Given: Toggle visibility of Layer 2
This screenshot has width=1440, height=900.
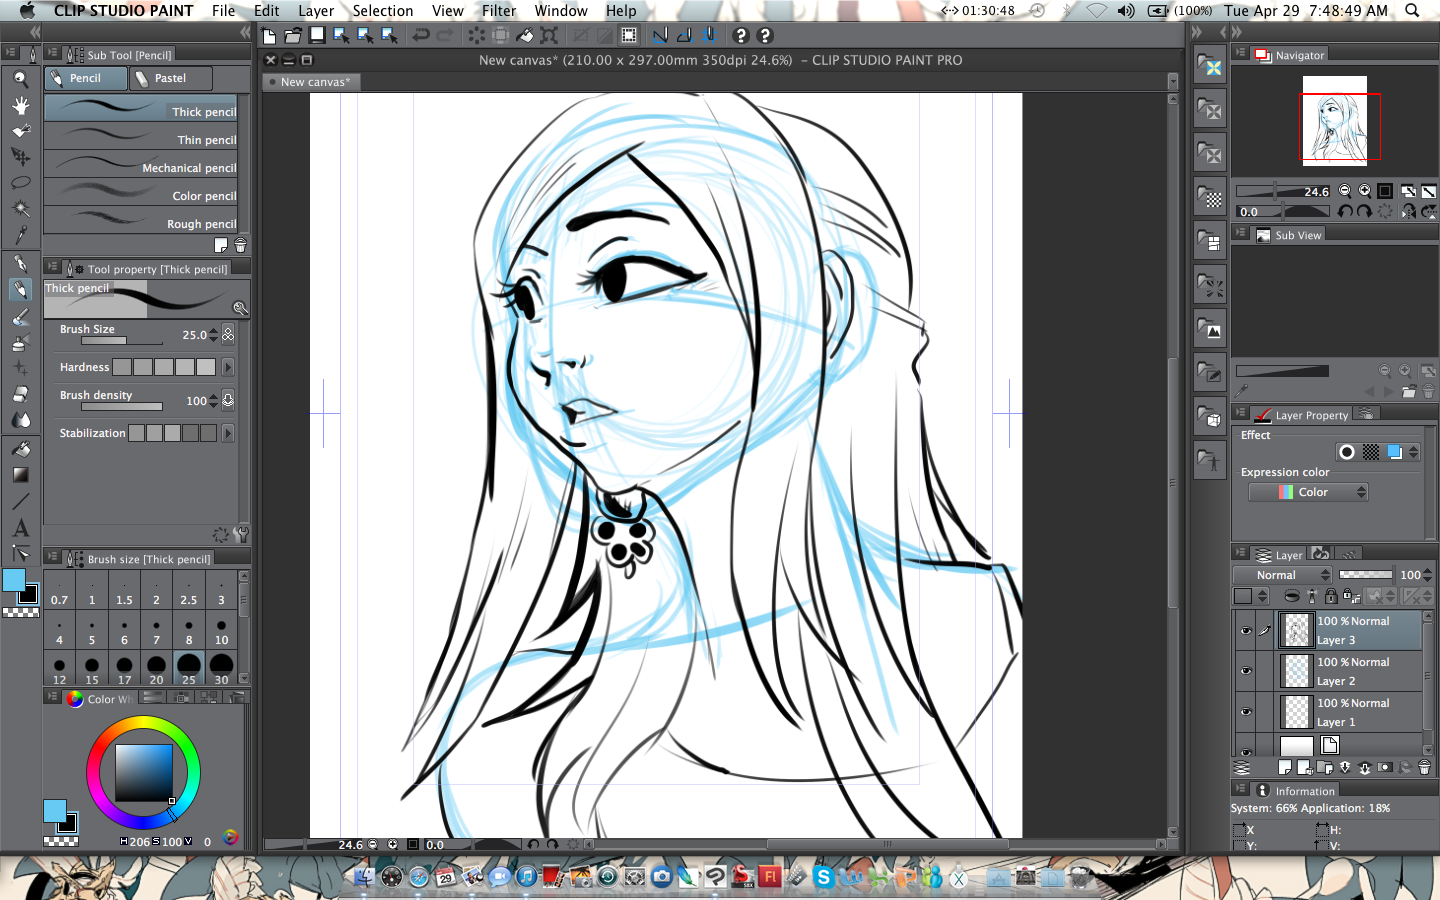Looking at the screenshot, I should 1246,671.
